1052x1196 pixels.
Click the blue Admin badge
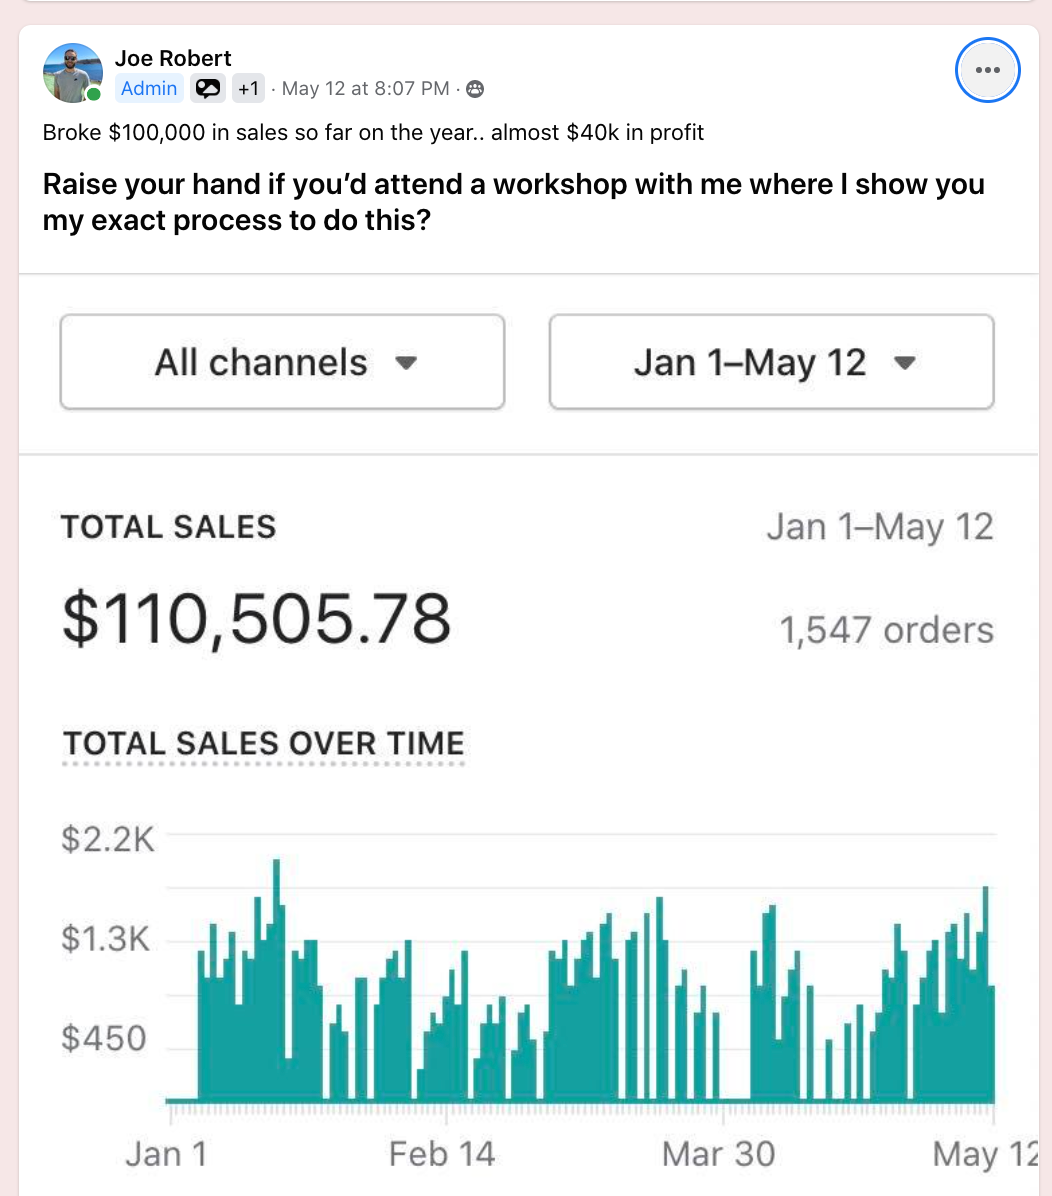pyautogui.click(x=149, y=89)
